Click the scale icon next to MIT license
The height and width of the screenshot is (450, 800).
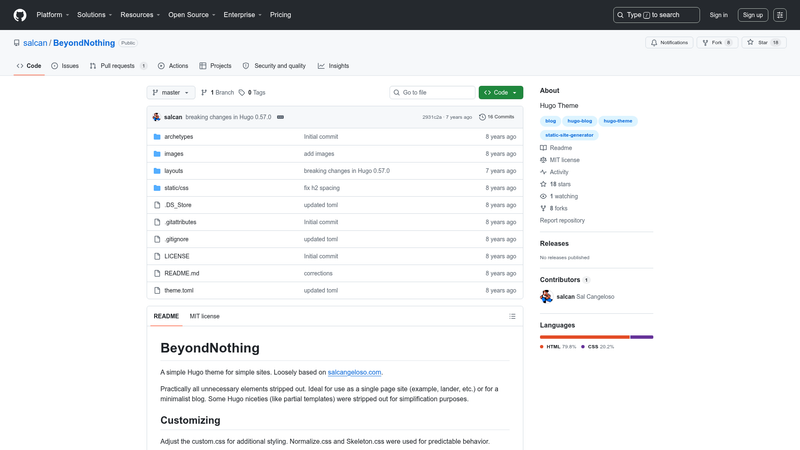(x=543, y=160)
